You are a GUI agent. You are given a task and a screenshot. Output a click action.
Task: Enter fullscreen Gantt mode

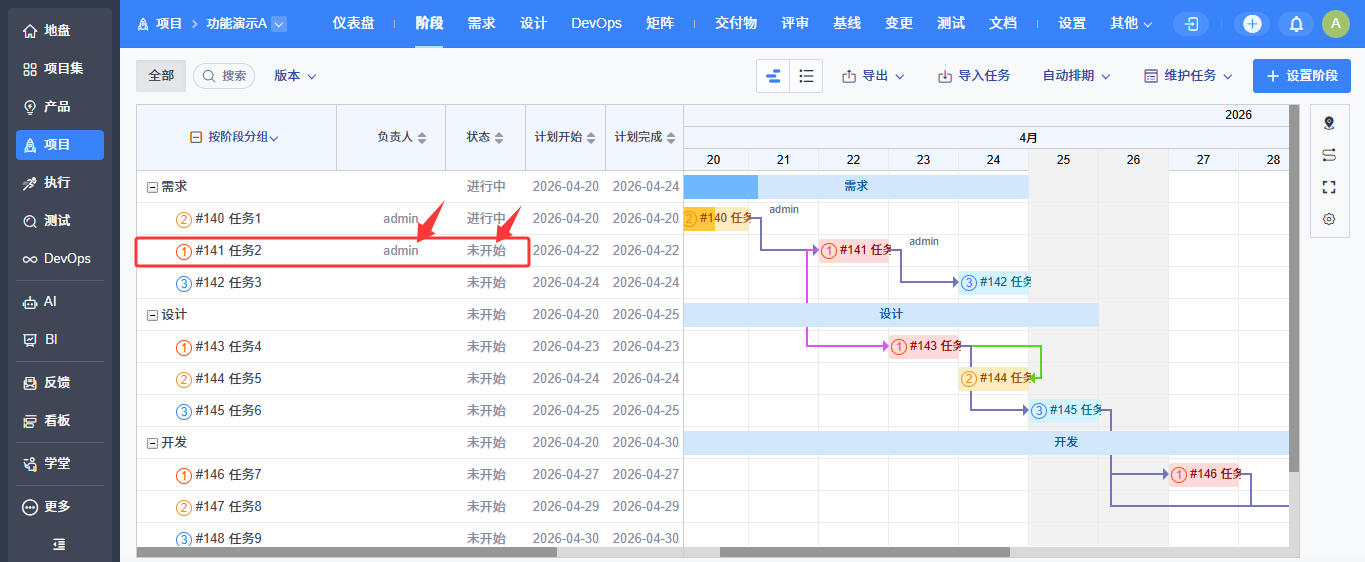[x=1329, y=187]
